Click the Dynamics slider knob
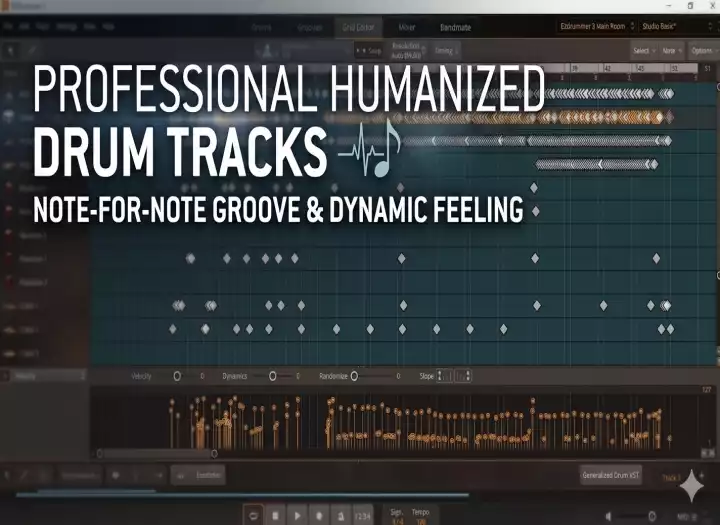The width and height of the screenshot is (720, 525). [x=273, y=376]
